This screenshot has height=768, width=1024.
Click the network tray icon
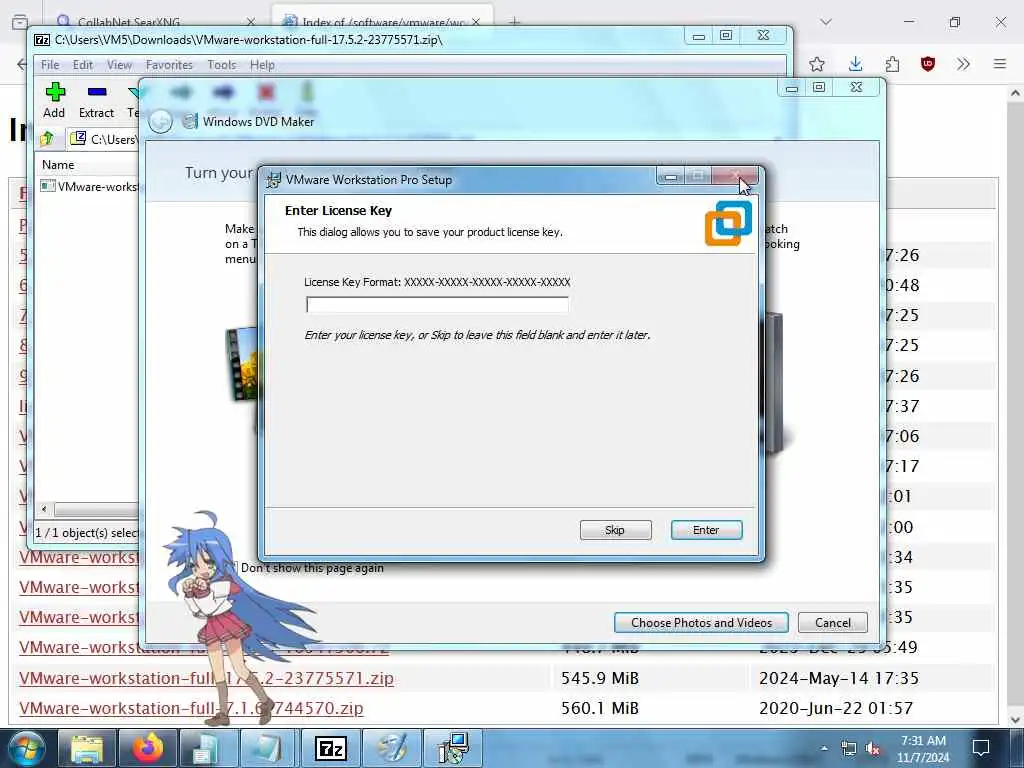click(848, 748)
